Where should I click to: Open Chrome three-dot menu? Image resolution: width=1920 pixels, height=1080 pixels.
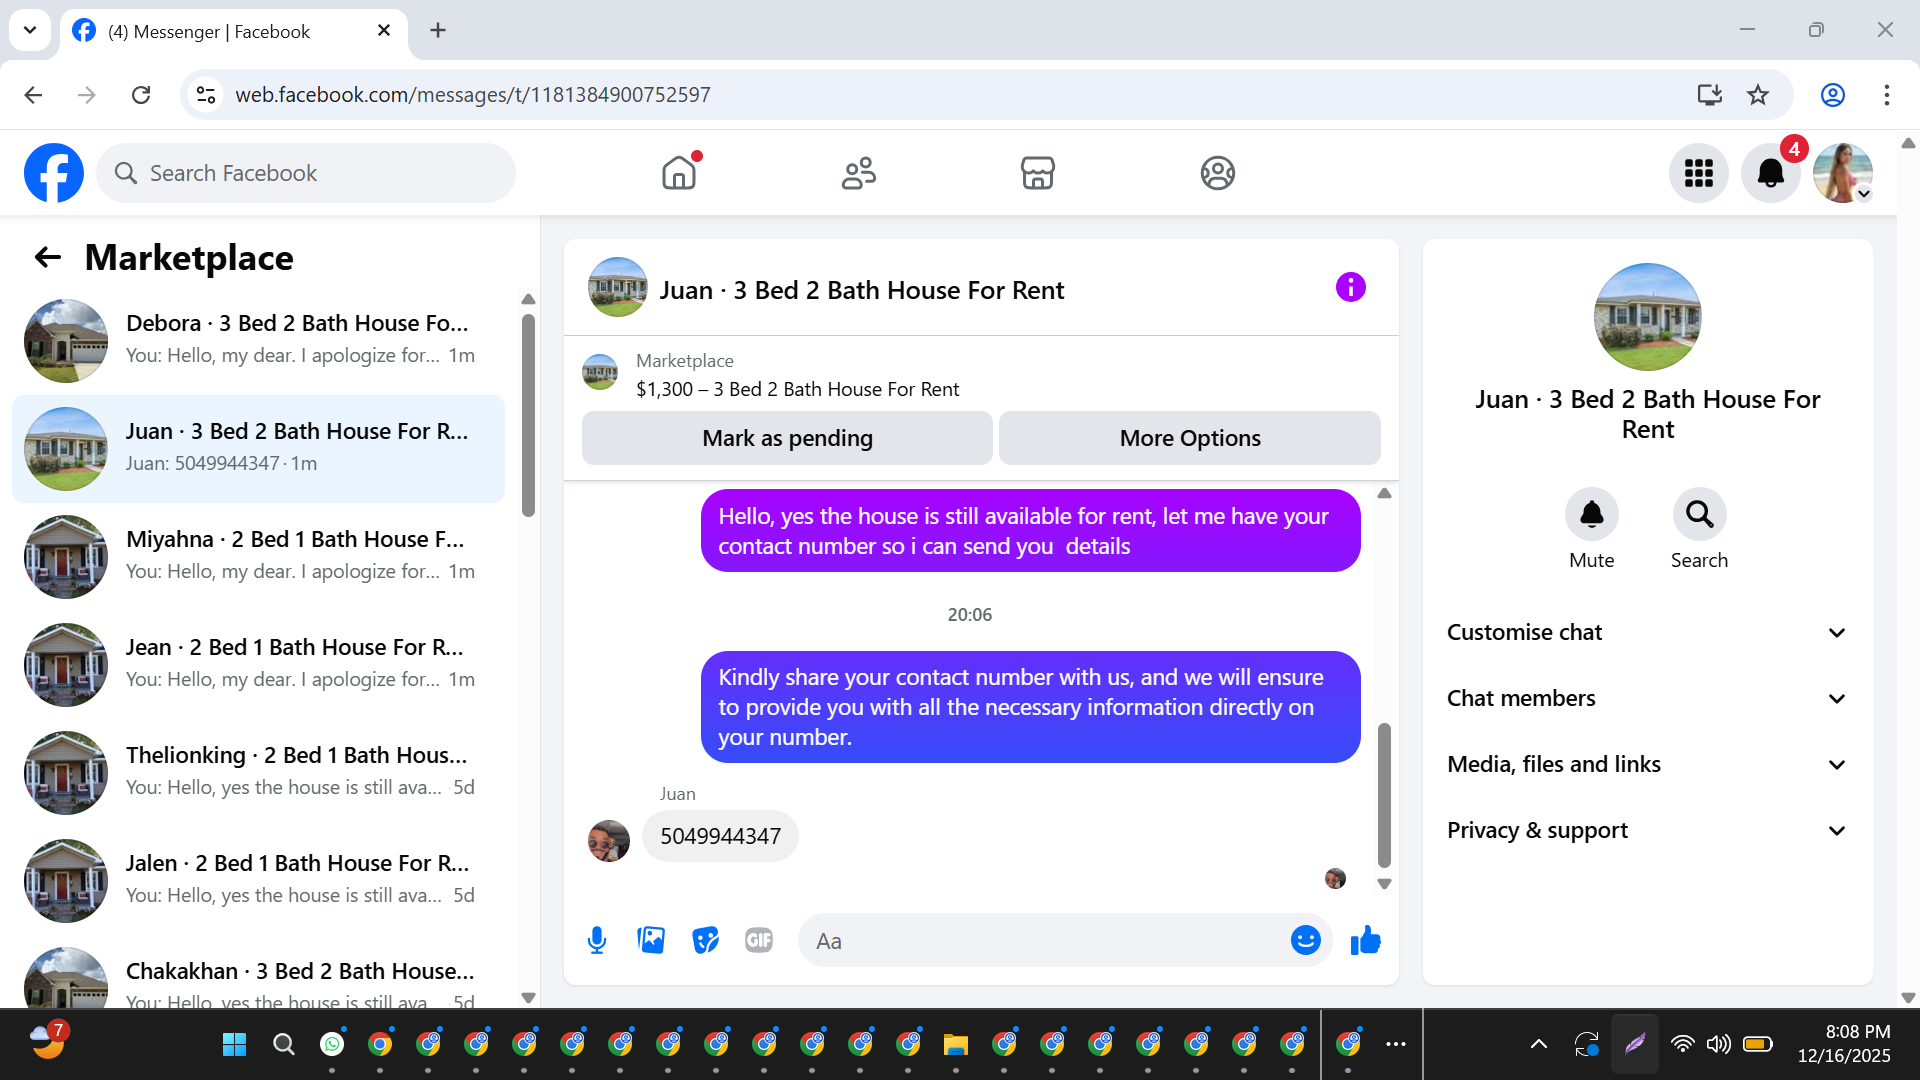point(1887,95)
